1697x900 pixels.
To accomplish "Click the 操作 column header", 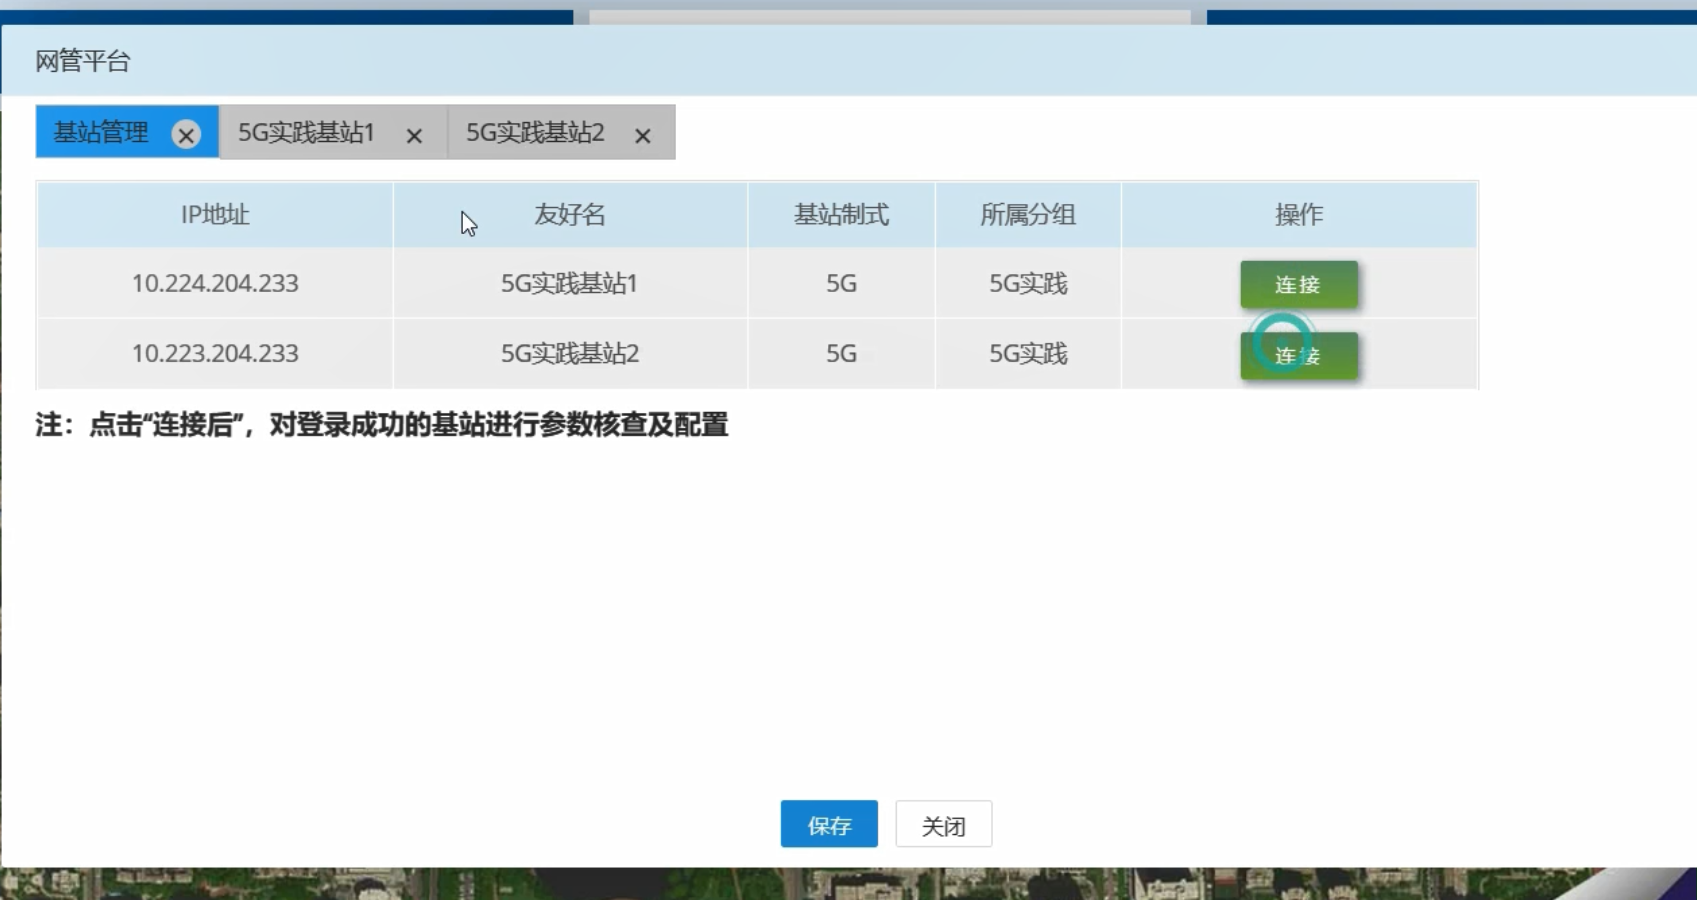I will click(1298, 215).
